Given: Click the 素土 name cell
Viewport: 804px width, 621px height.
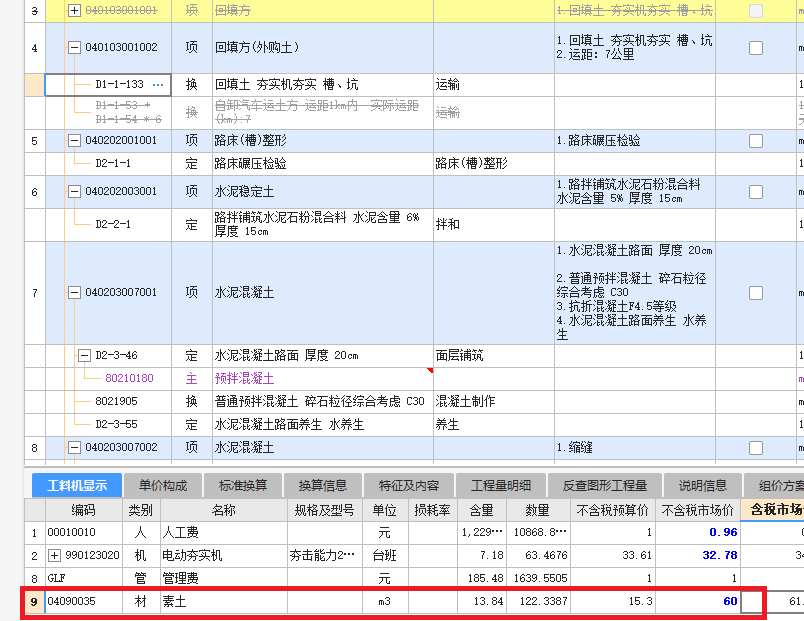Looking at the screenshot, I should 224,602.
